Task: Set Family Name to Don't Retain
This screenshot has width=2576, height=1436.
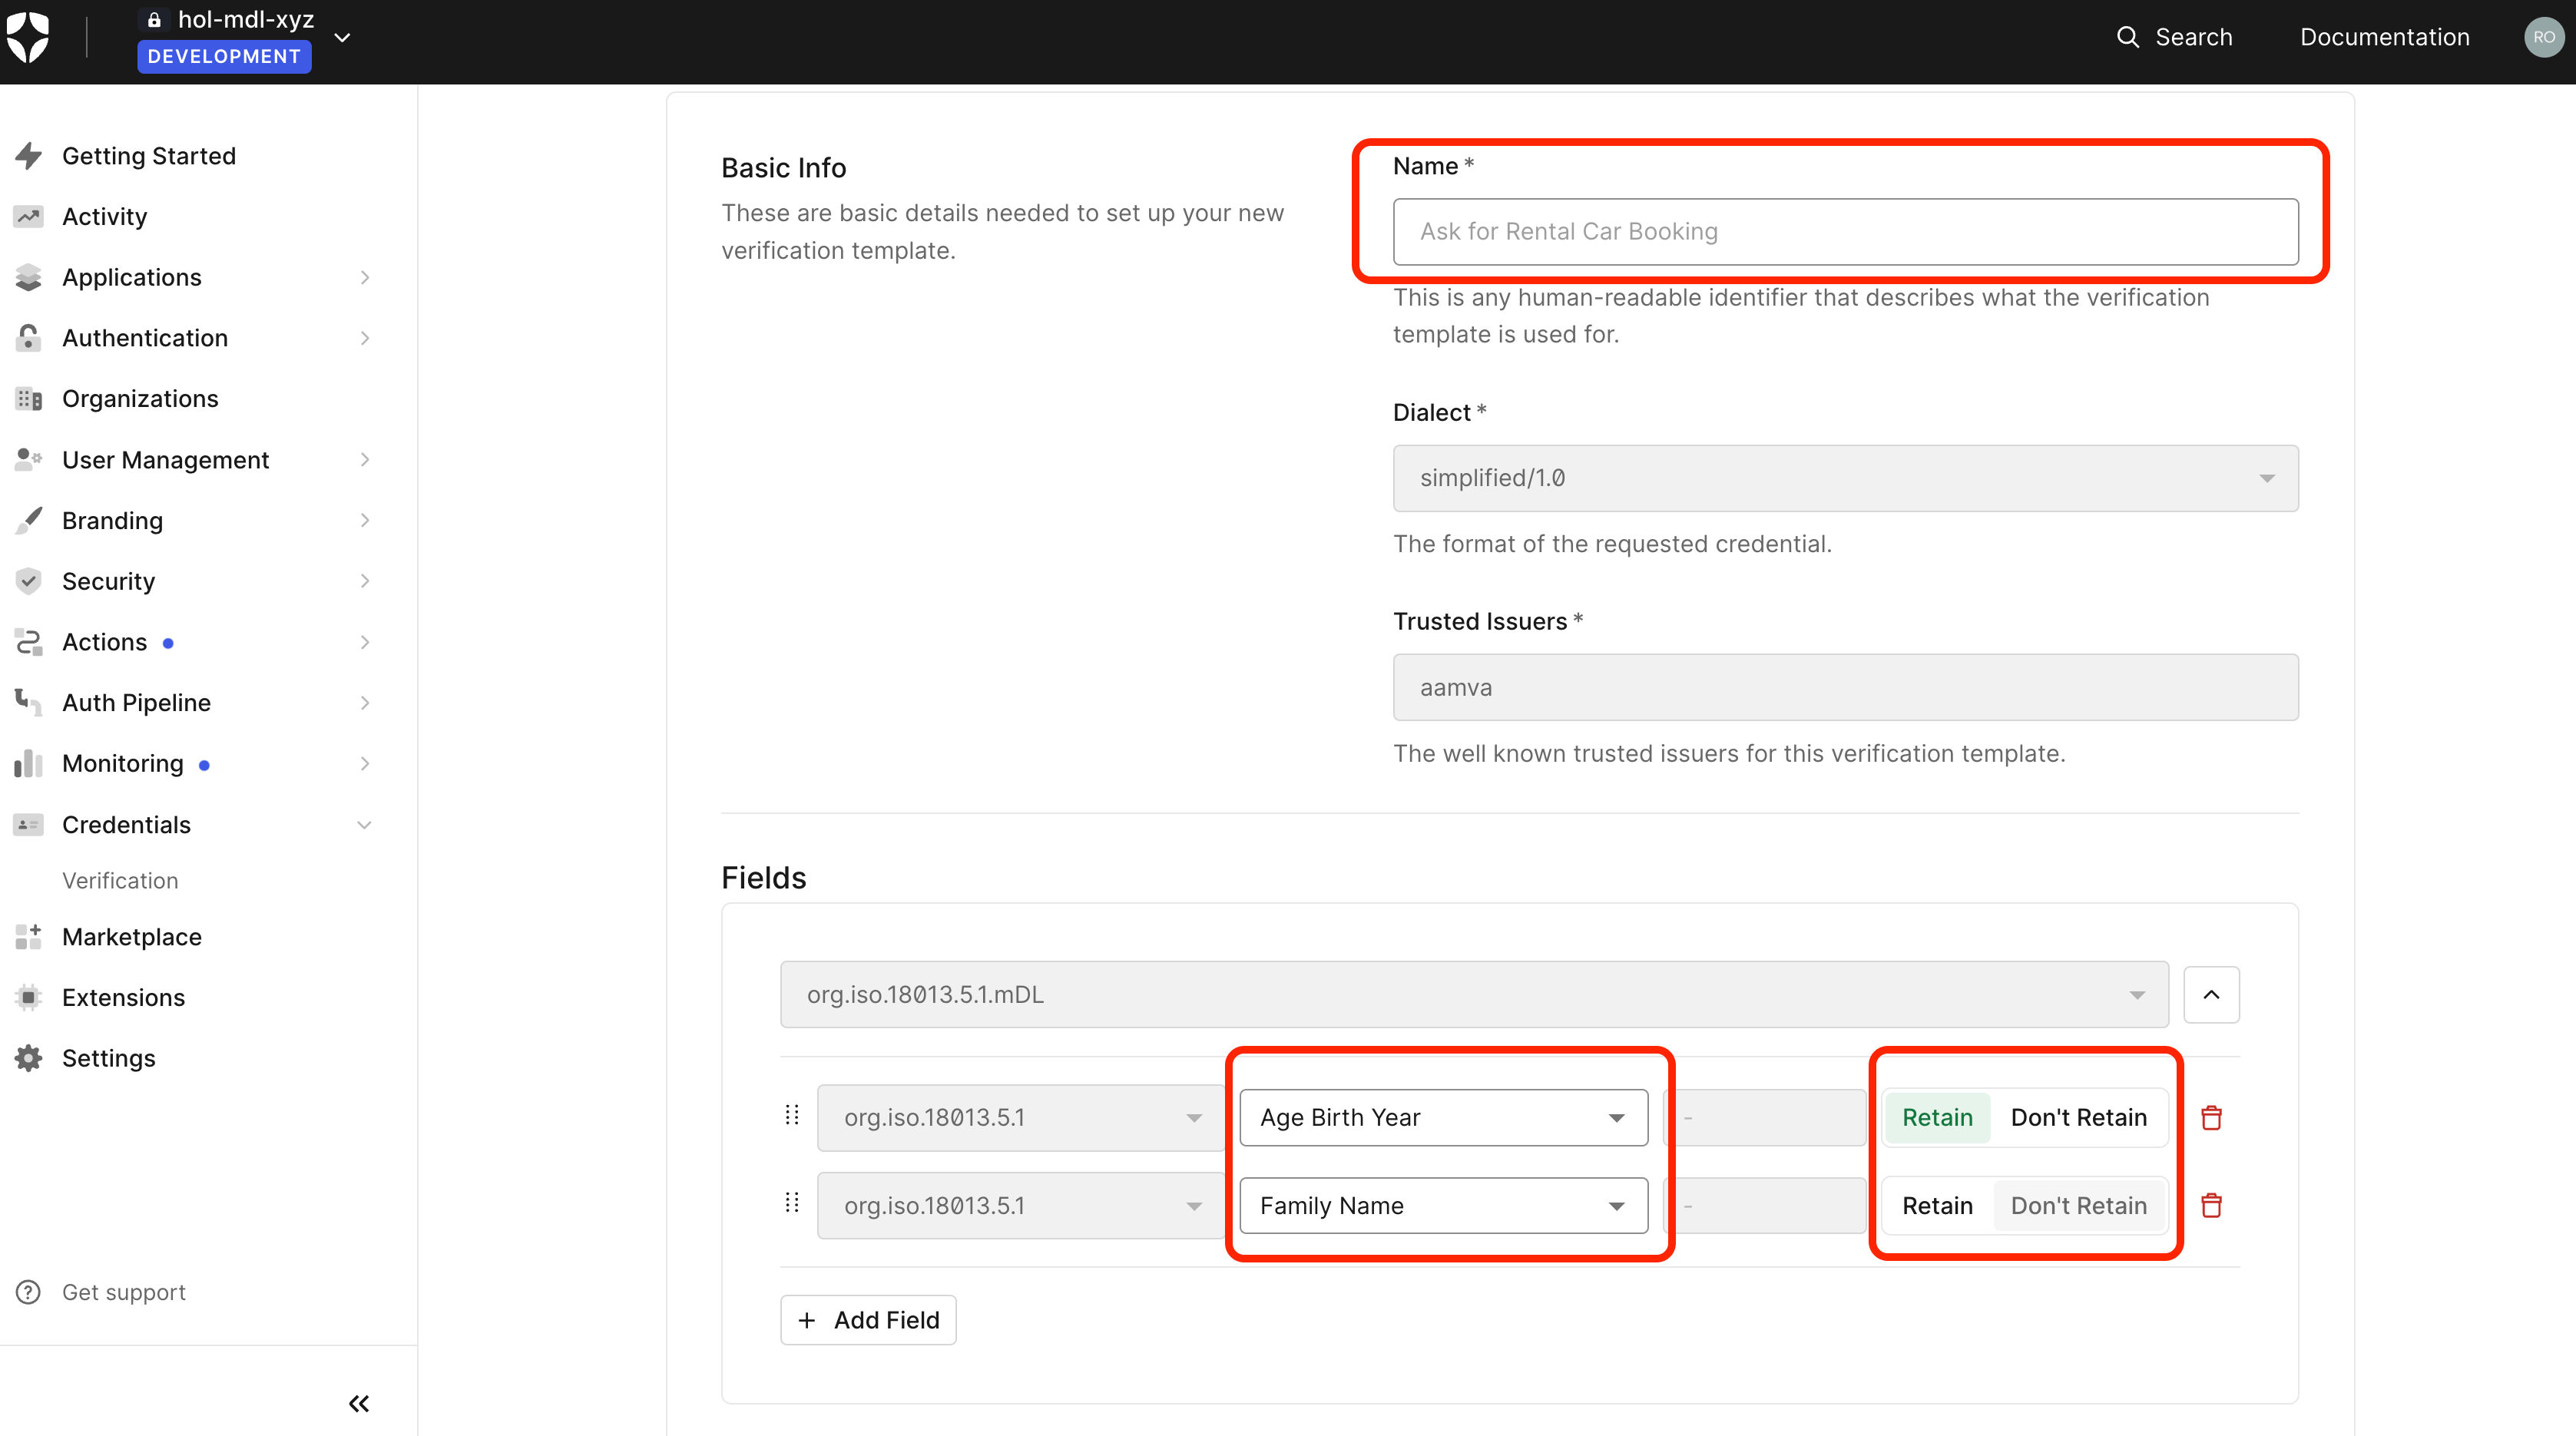Action: pos(2078,1205)
